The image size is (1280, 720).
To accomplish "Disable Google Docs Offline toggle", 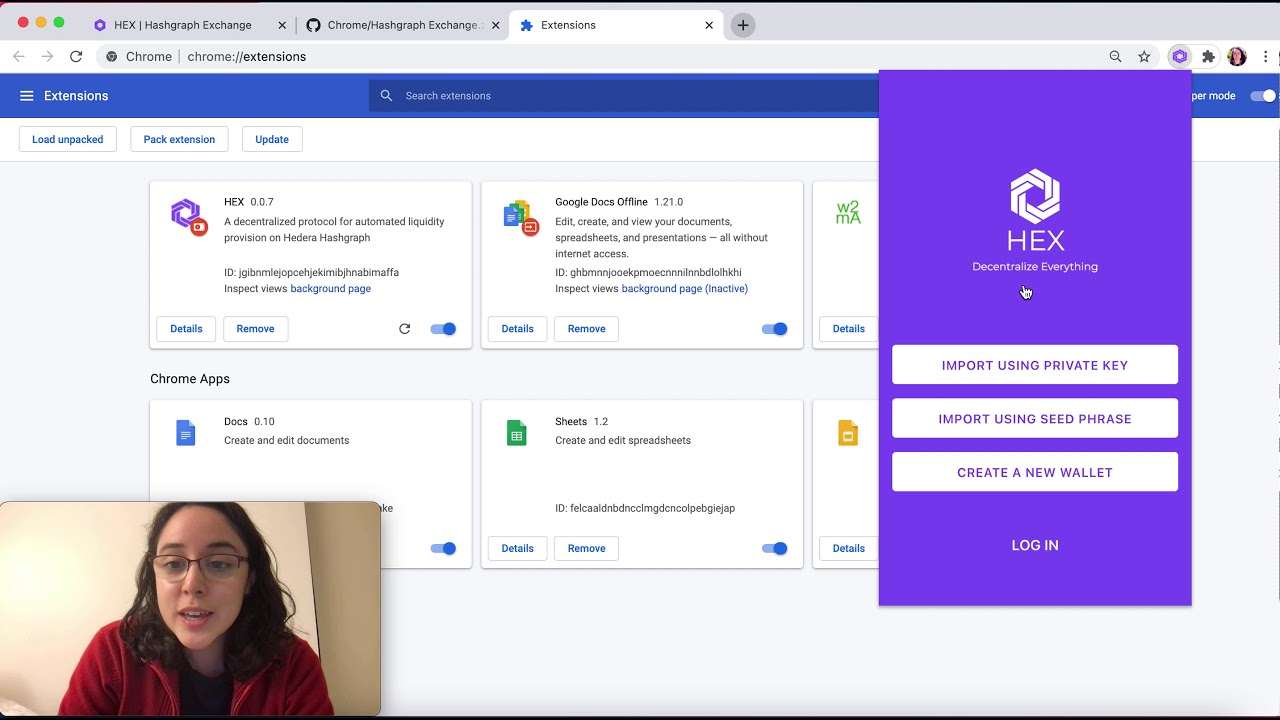I will [774, 329].
